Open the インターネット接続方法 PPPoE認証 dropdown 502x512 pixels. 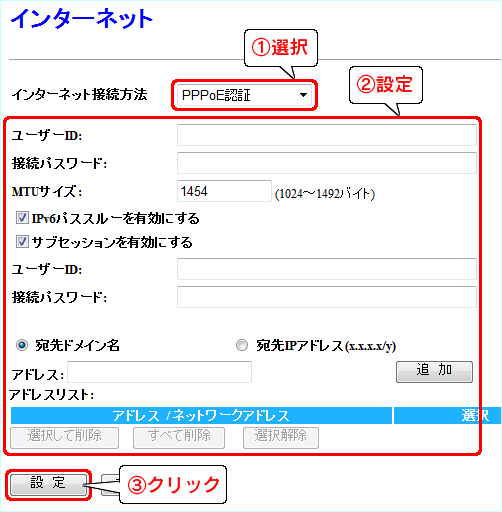[244, 95]
